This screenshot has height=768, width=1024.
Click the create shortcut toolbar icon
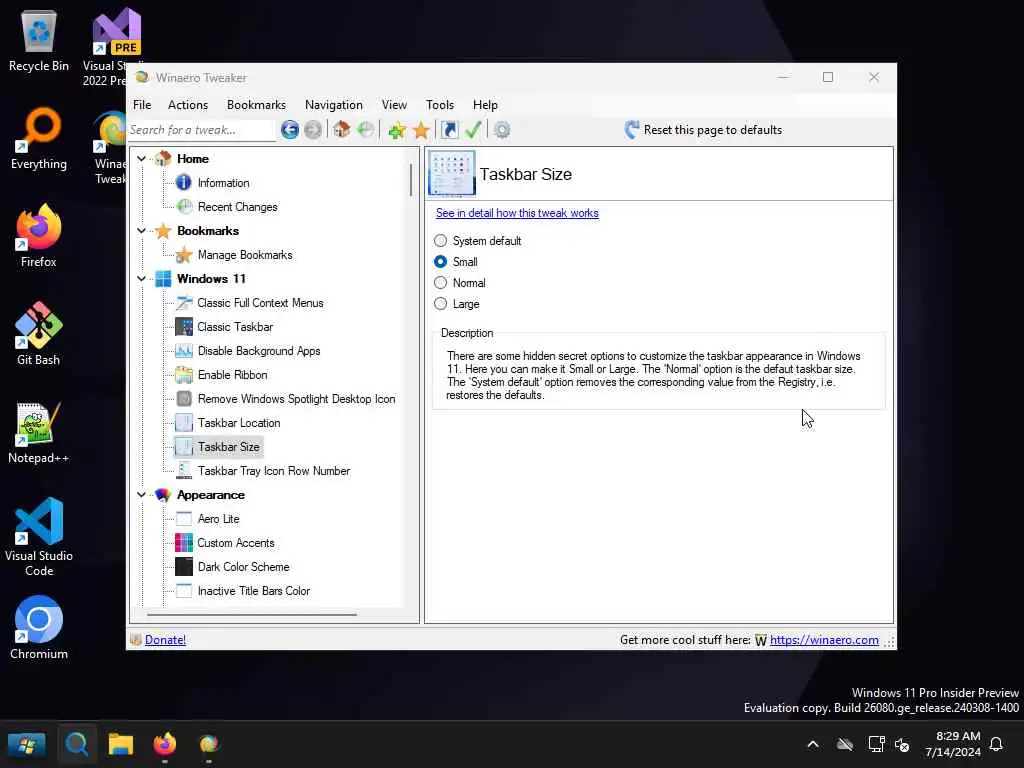449,130
